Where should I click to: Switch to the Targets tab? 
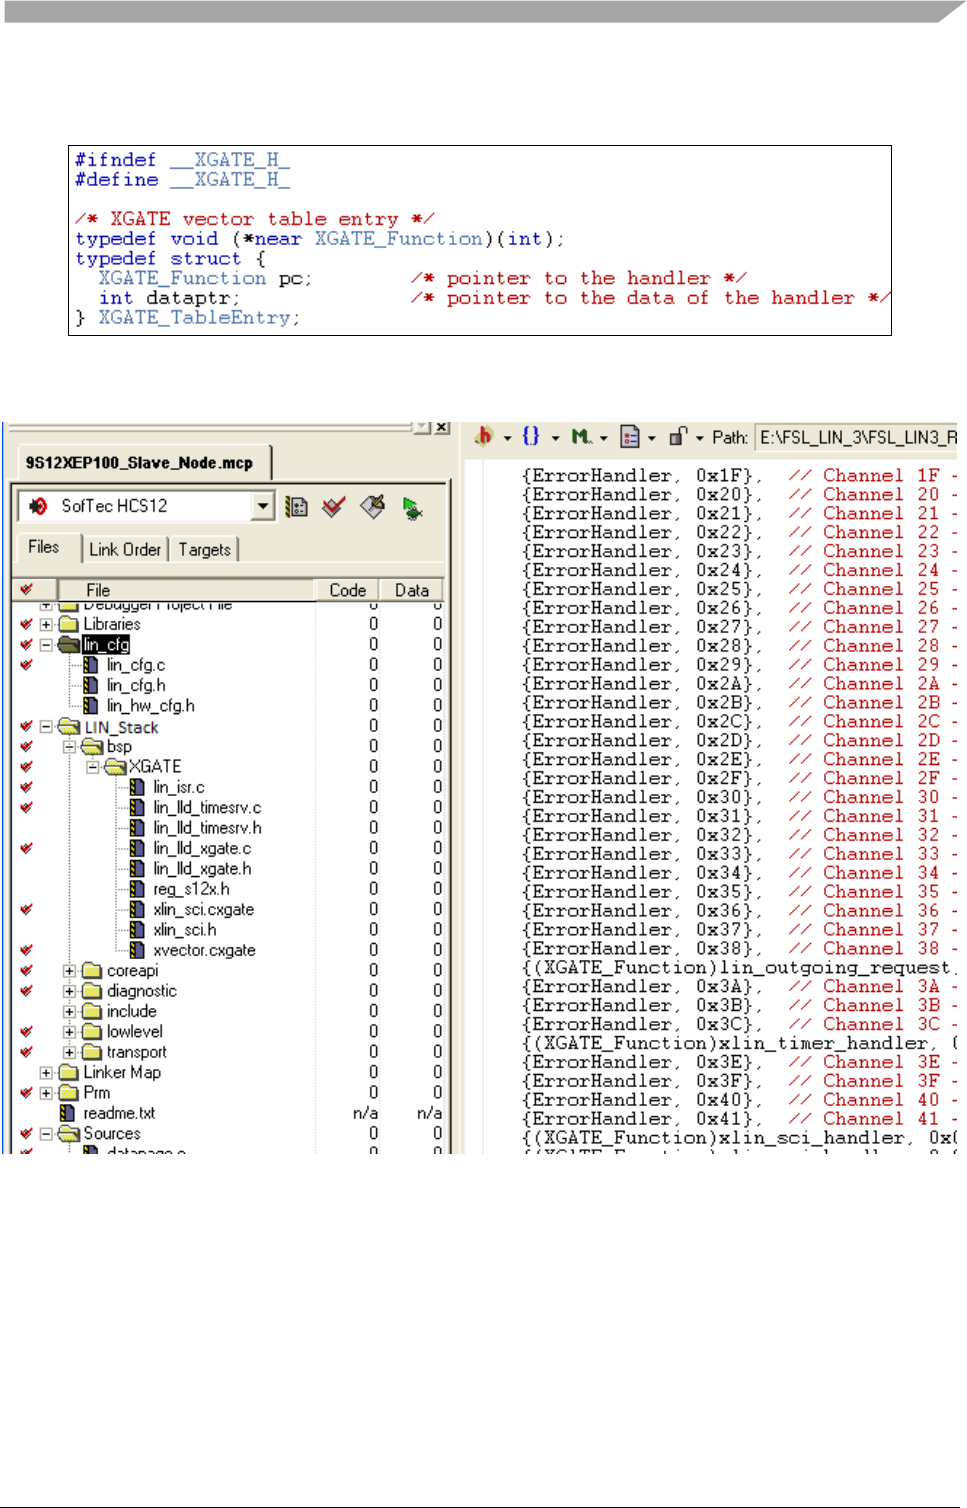pyautogui.click(x=204, y=549)
